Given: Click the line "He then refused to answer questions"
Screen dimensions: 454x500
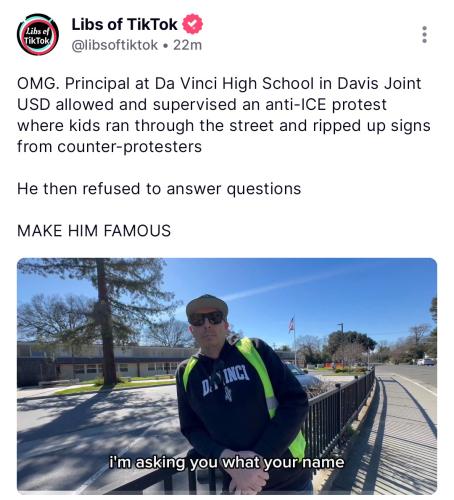Looking at the screenshot, I should point(159,189).
